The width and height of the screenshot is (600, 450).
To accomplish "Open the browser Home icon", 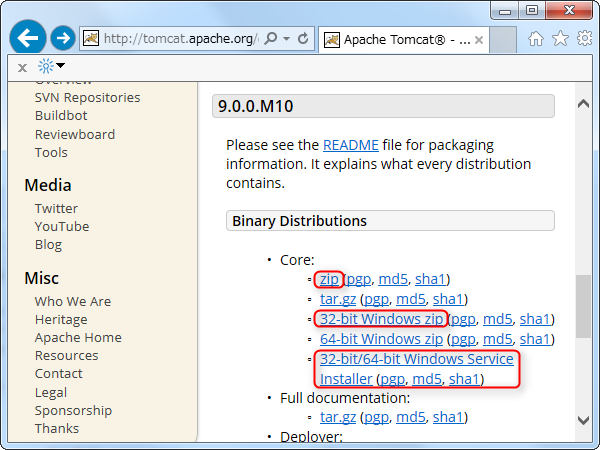I will (x=536, y=38).
